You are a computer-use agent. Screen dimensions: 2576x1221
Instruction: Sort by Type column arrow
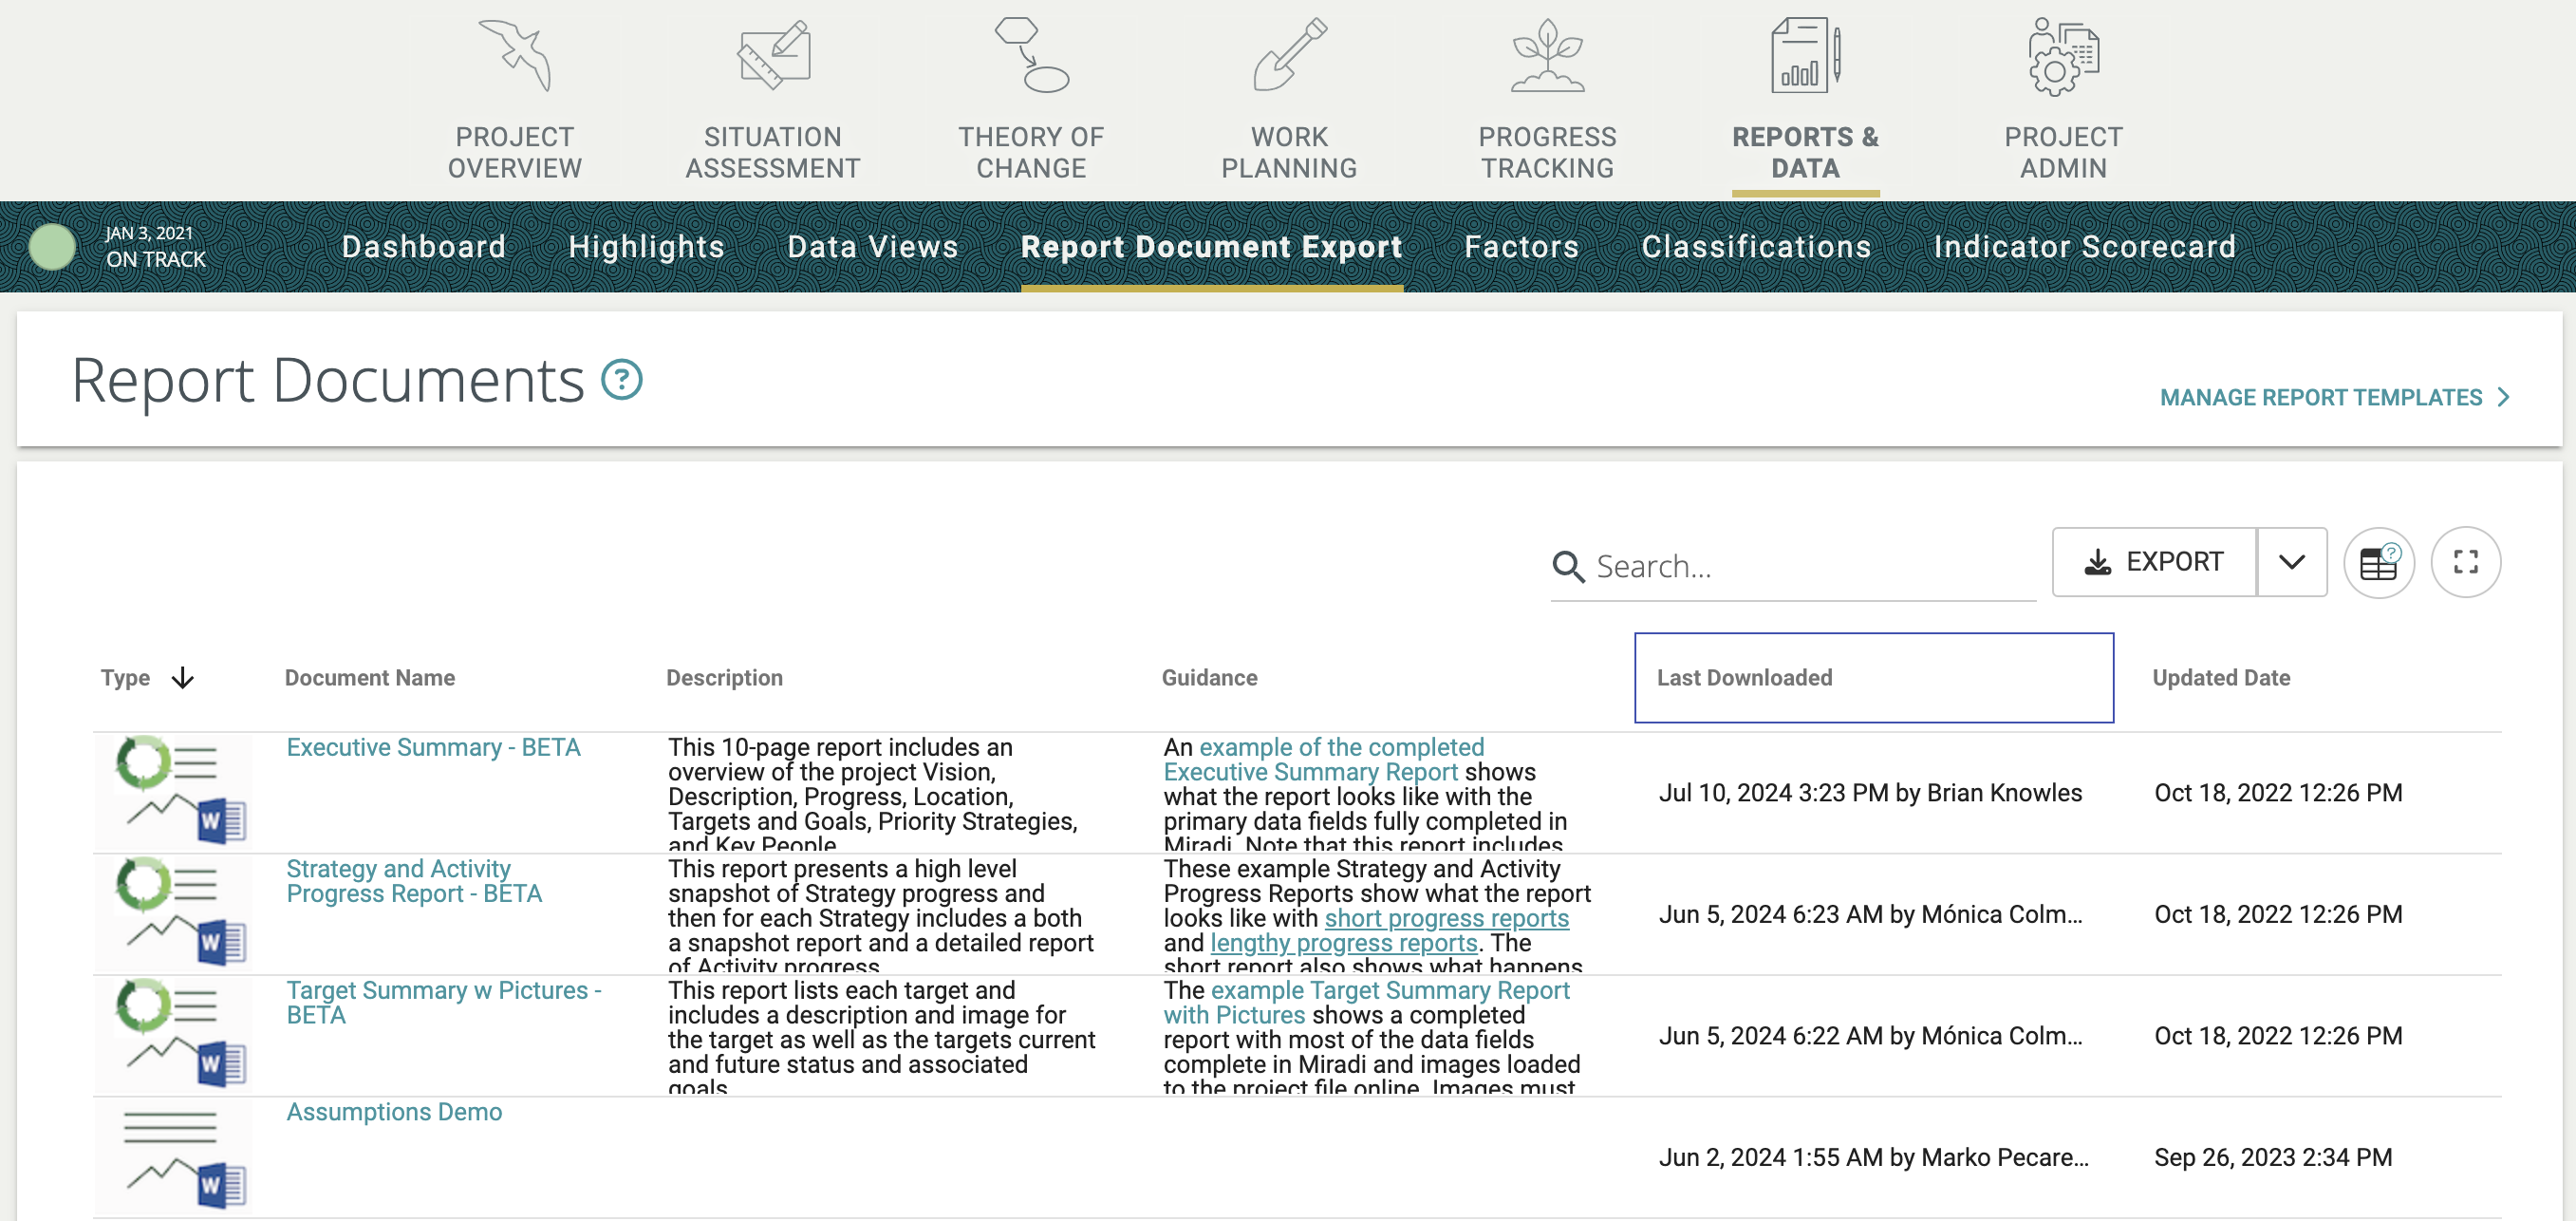(183, 678)
